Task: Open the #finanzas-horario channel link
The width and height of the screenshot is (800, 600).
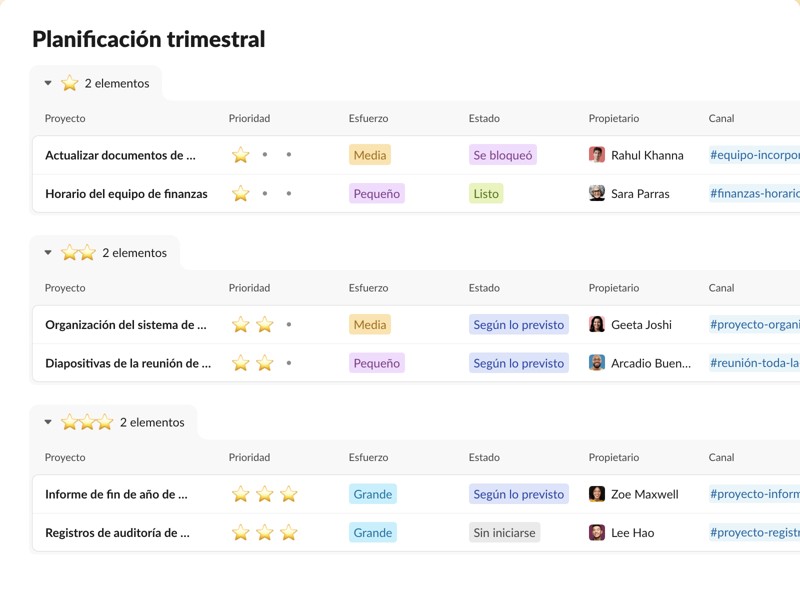Action: pyautogui.click(x=755, y=193)
